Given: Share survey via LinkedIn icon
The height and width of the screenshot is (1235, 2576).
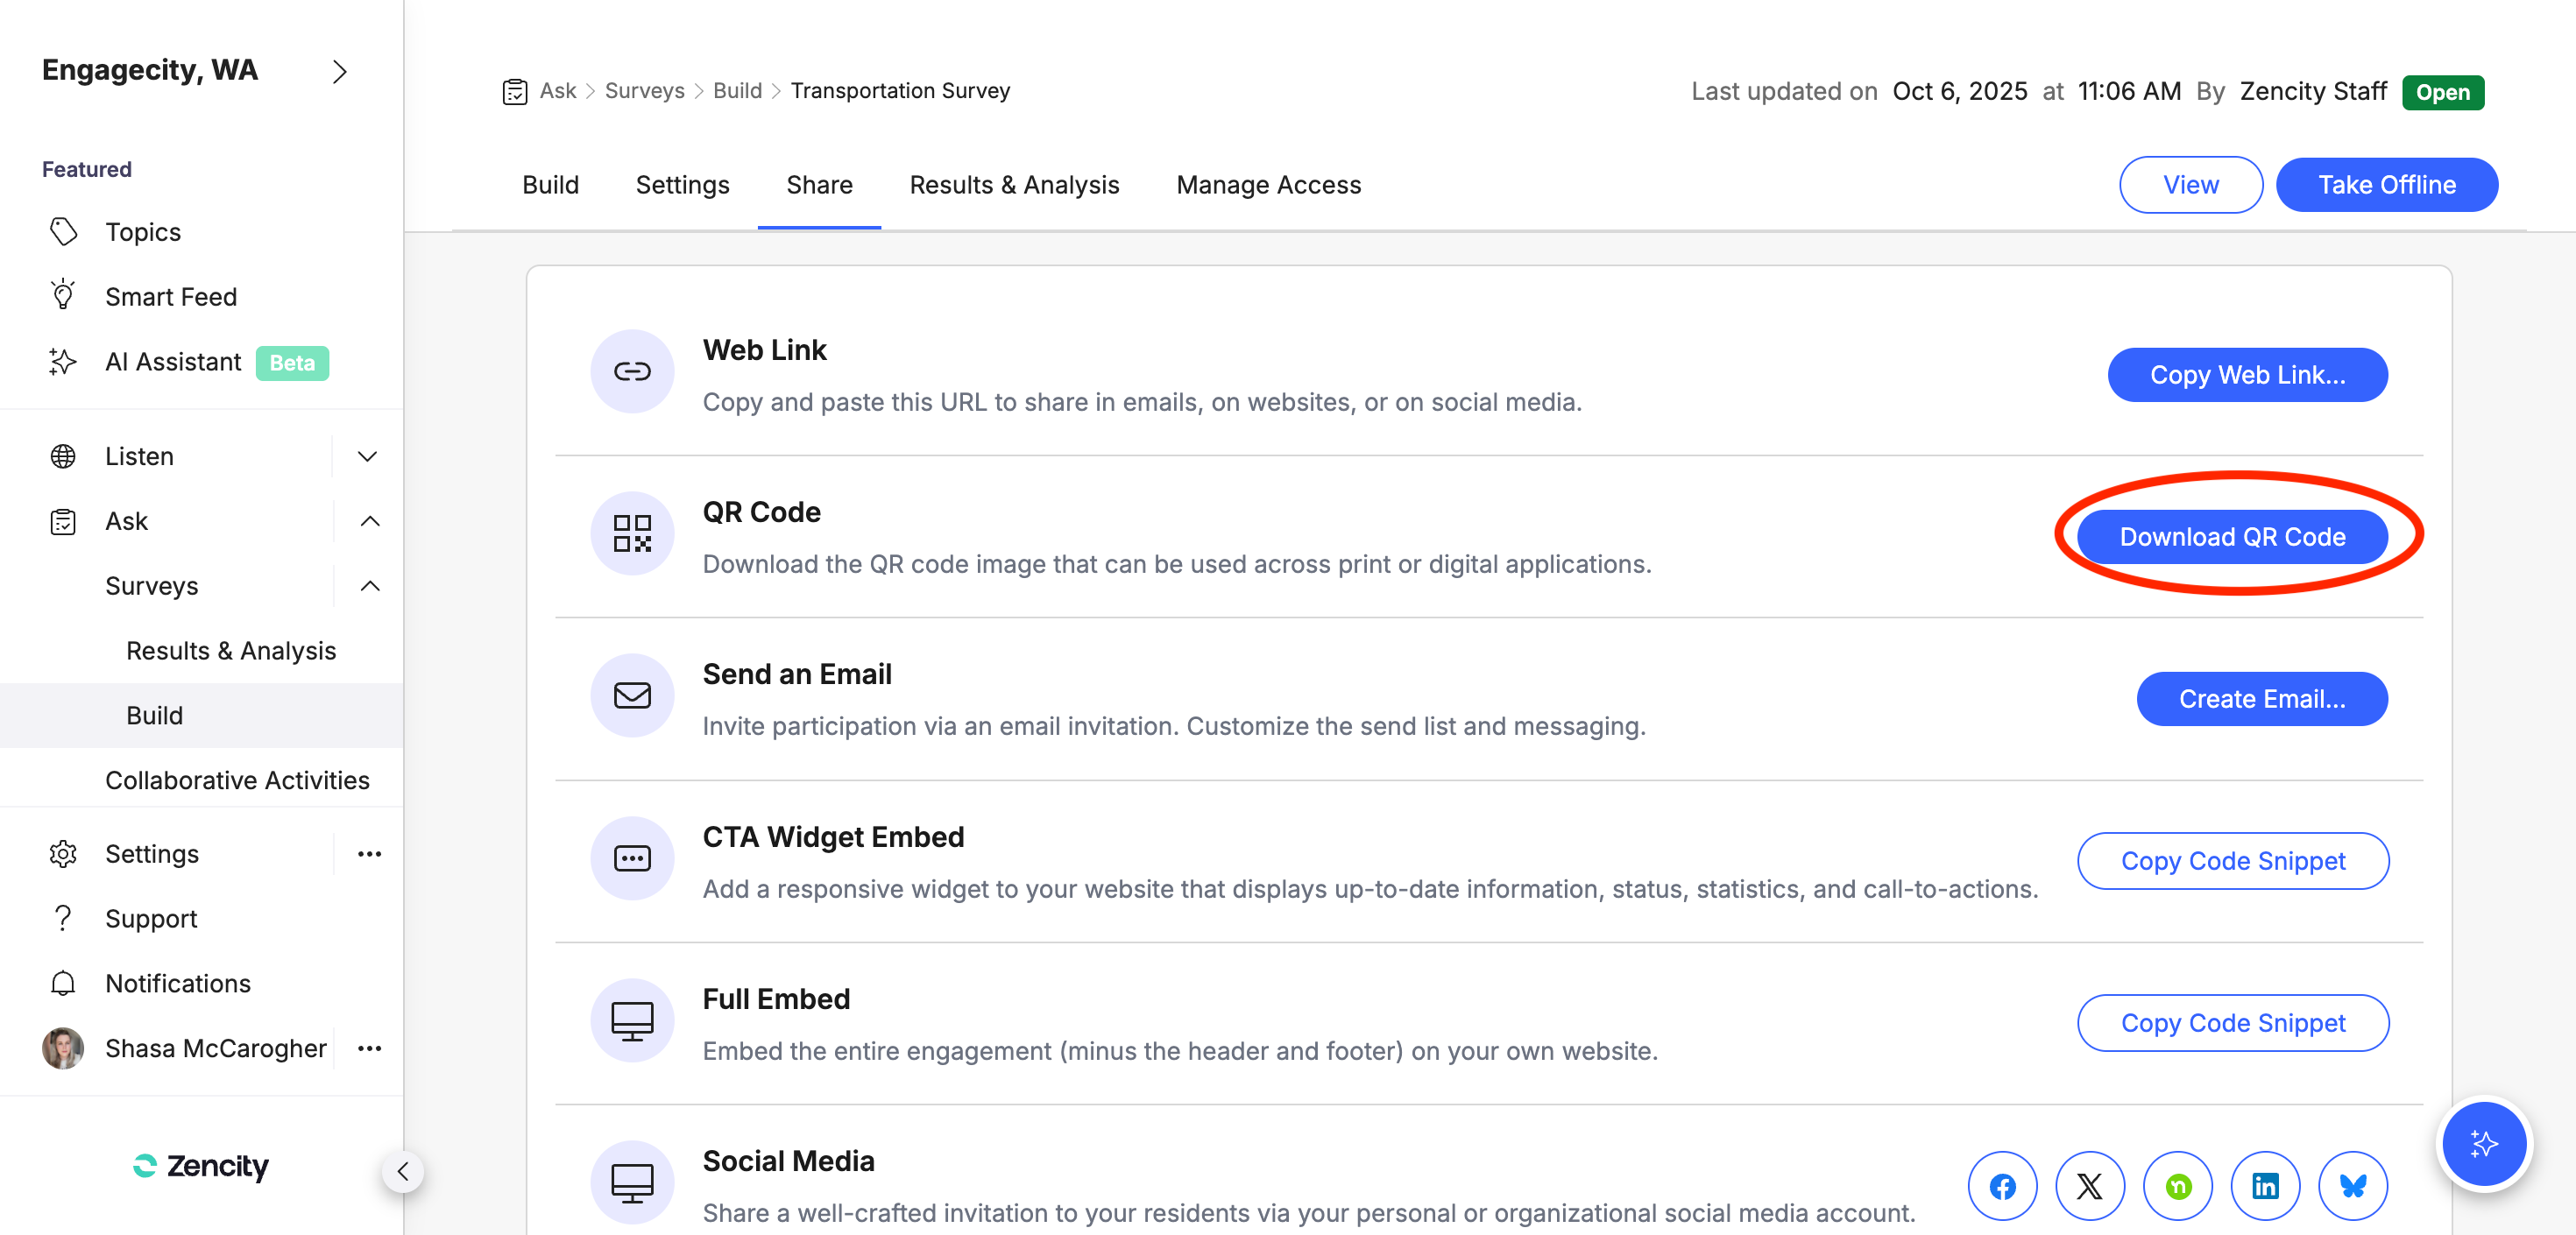Looking at the screenshot, I should [2265, 1186].
